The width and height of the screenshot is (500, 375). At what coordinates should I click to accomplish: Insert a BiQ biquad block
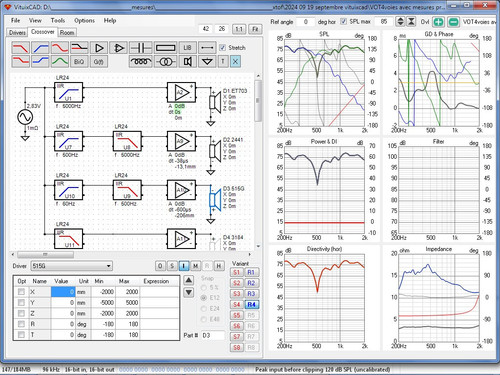(79, 61)
